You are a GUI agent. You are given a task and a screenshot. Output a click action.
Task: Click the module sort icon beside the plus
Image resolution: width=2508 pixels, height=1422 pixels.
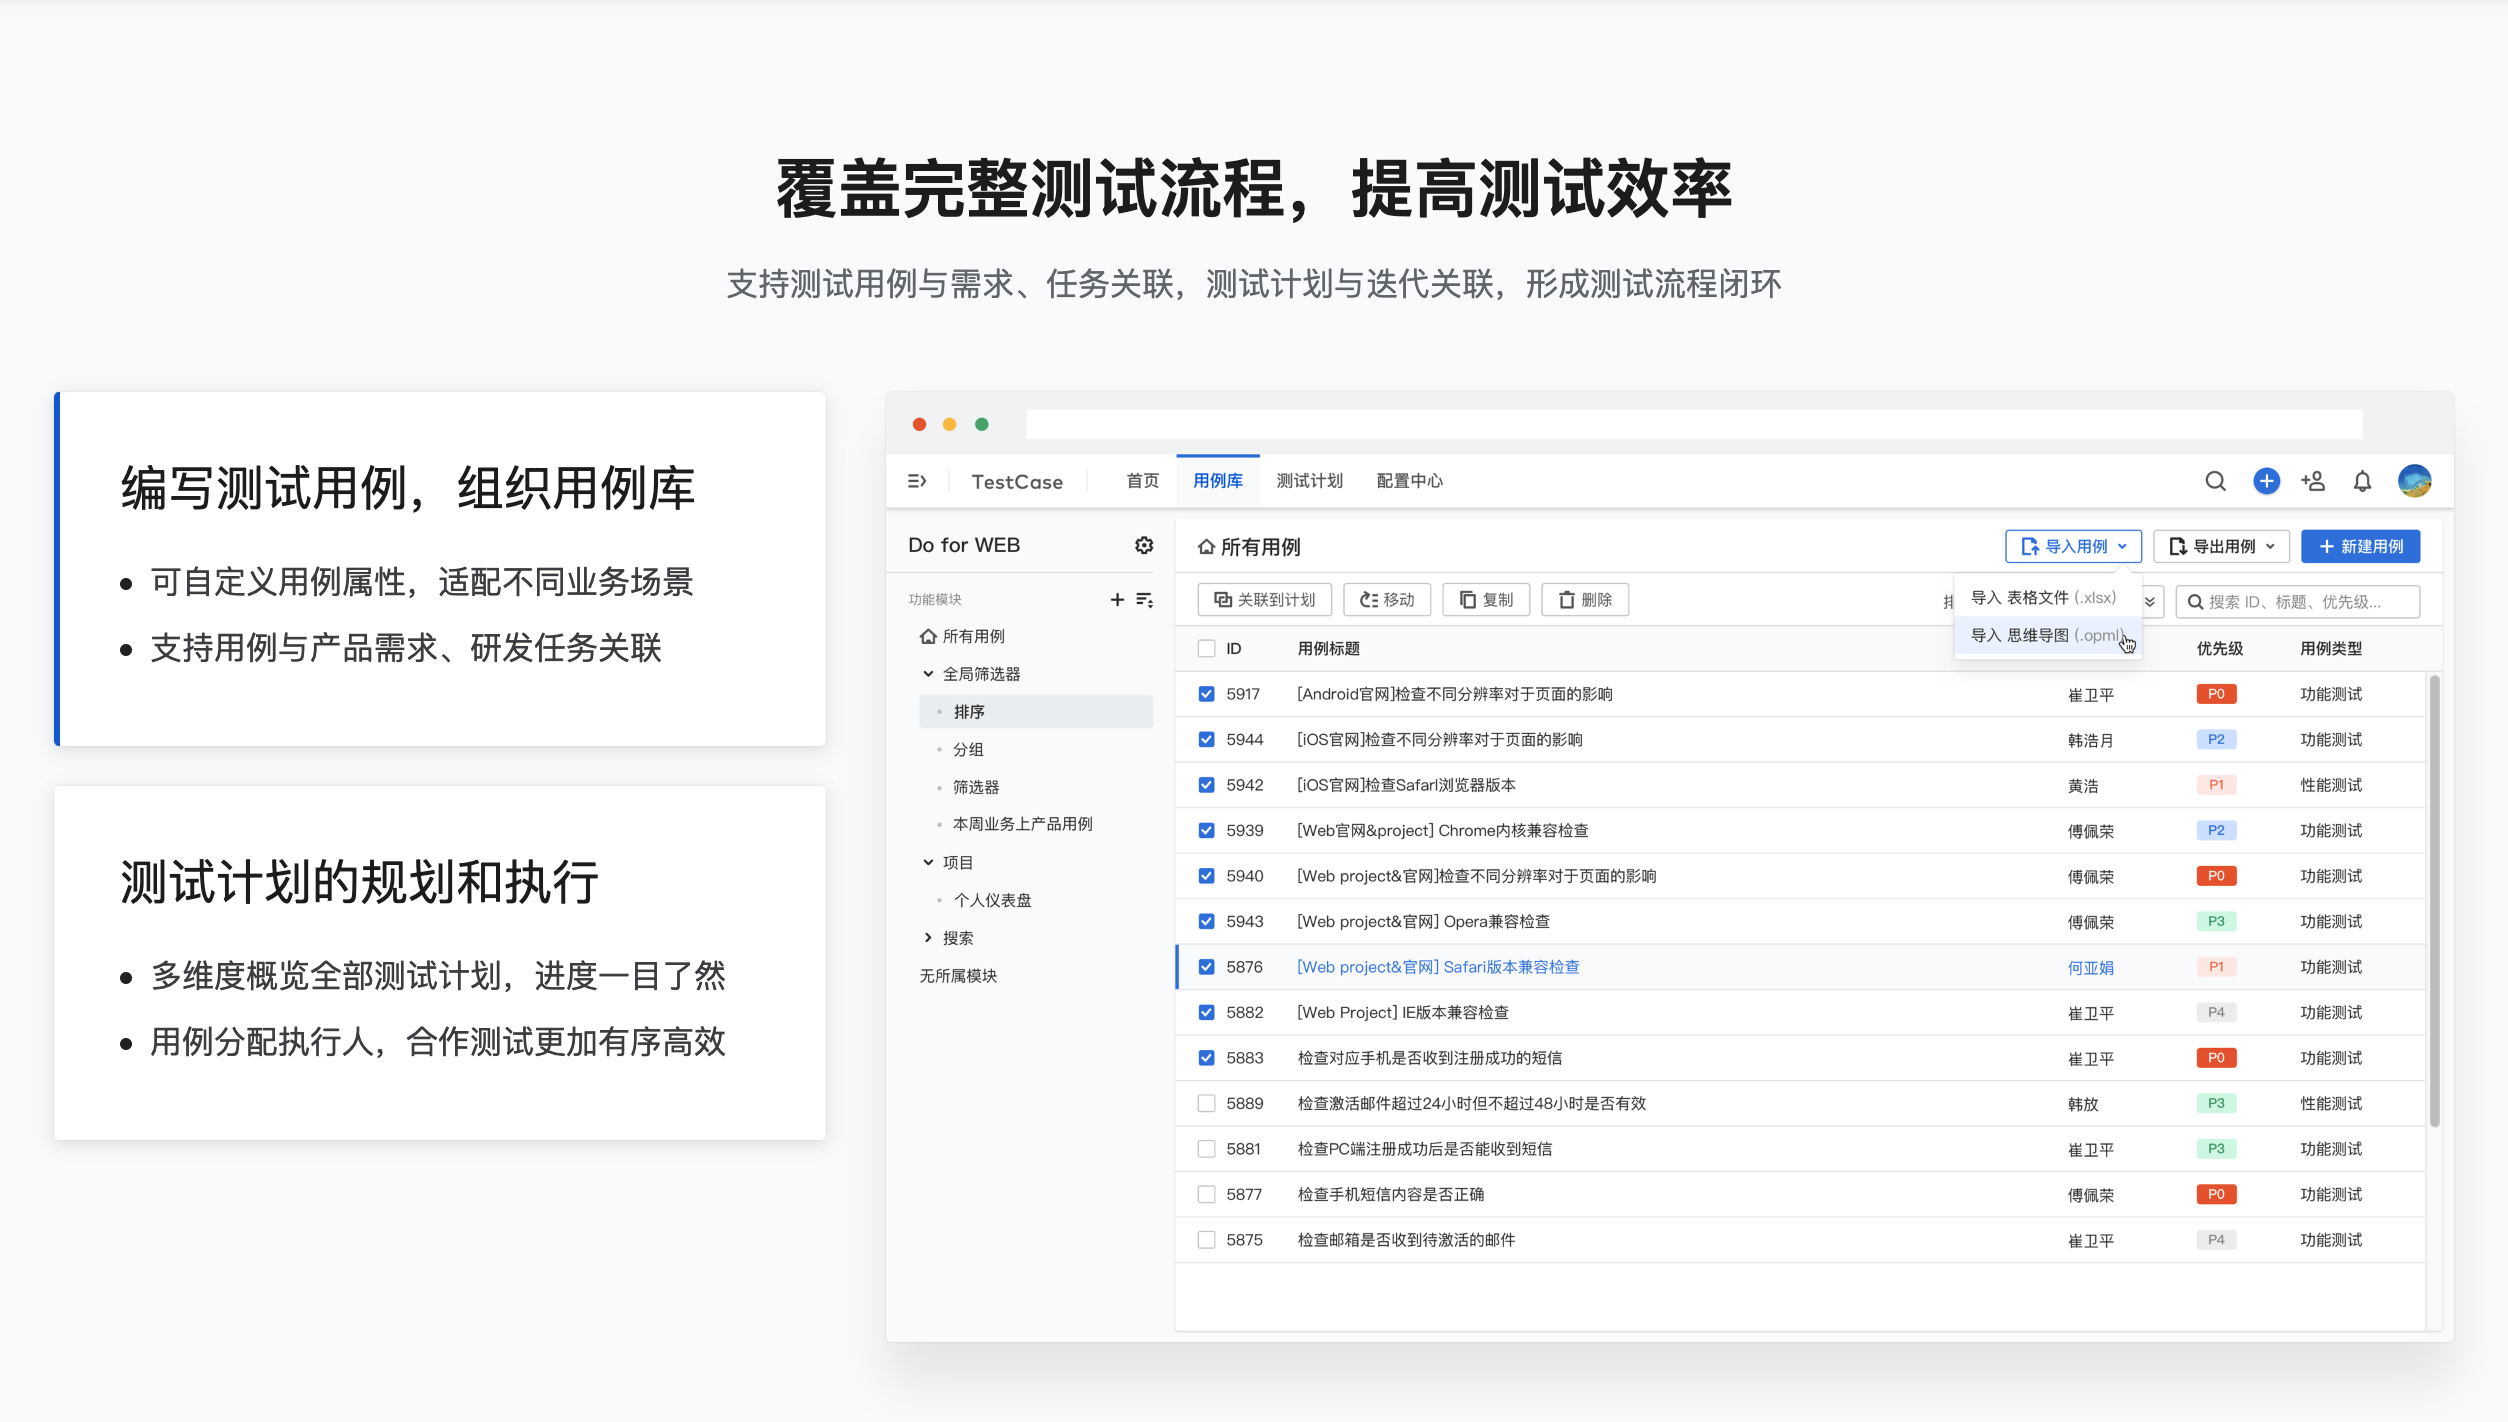click(x=1144, y=598)
